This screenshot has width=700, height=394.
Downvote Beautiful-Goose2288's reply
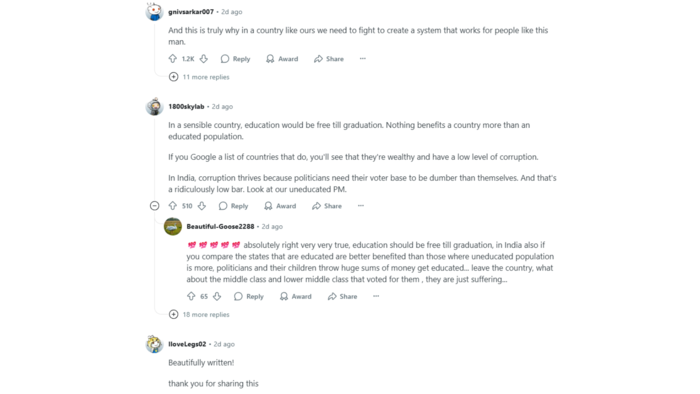coord(217,296)
